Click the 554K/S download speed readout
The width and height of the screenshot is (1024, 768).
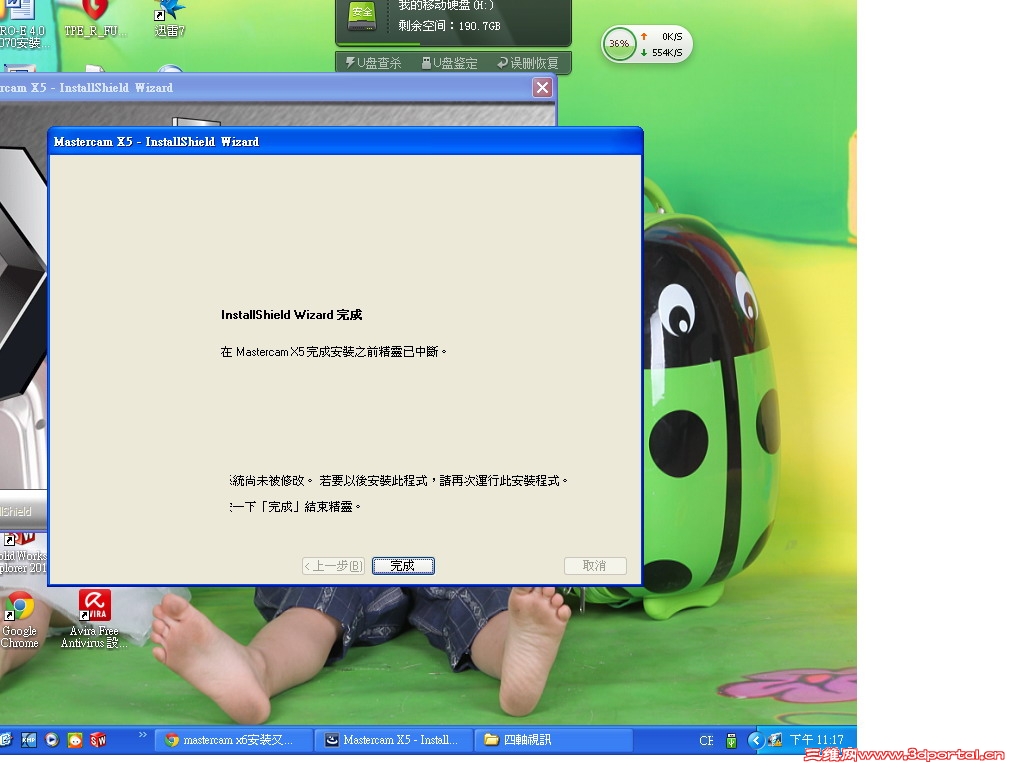point(662,53)
